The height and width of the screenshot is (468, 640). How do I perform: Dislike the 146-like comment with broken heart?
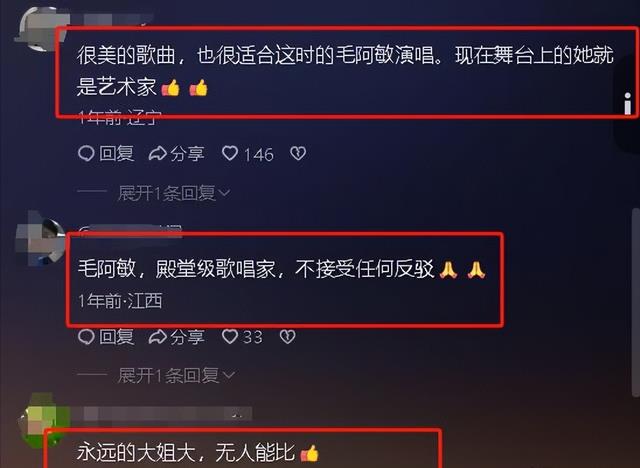[x=298, y=153]
